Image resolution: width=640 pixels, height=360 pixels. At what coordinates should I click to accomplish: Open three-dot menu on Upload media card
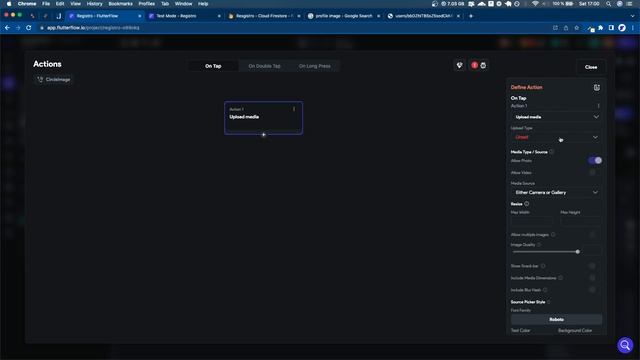click(294, 109)
